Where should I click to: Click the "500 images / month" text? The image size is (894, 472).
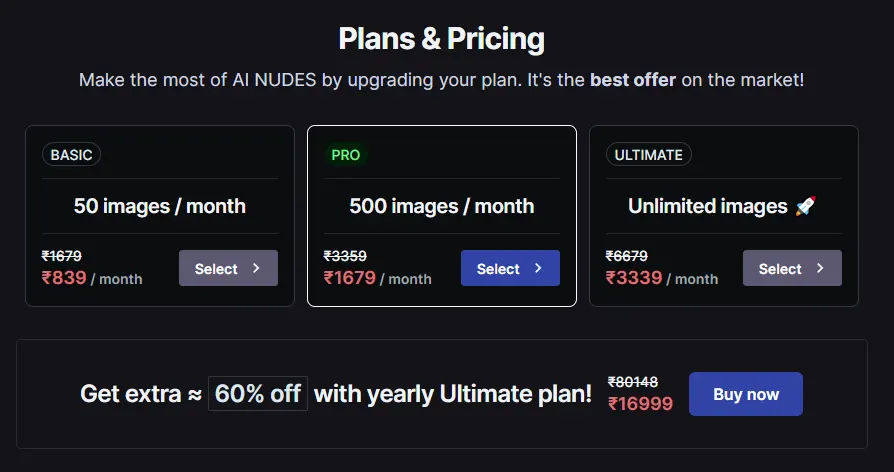coord(442,206)
